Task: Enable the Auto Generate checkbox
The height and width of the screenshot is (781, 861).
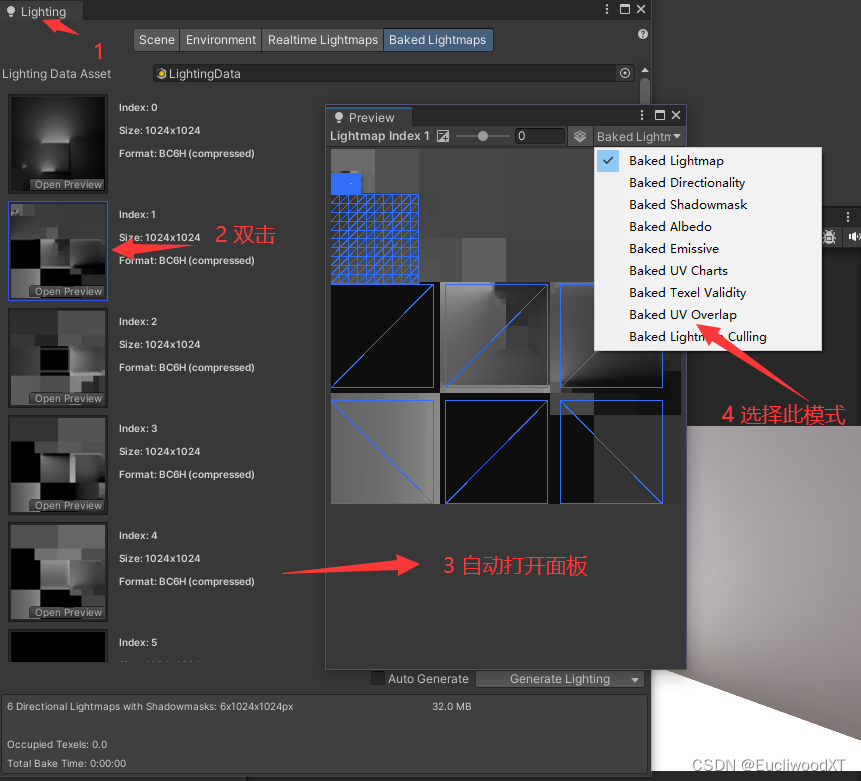Action: pos(378,678)
